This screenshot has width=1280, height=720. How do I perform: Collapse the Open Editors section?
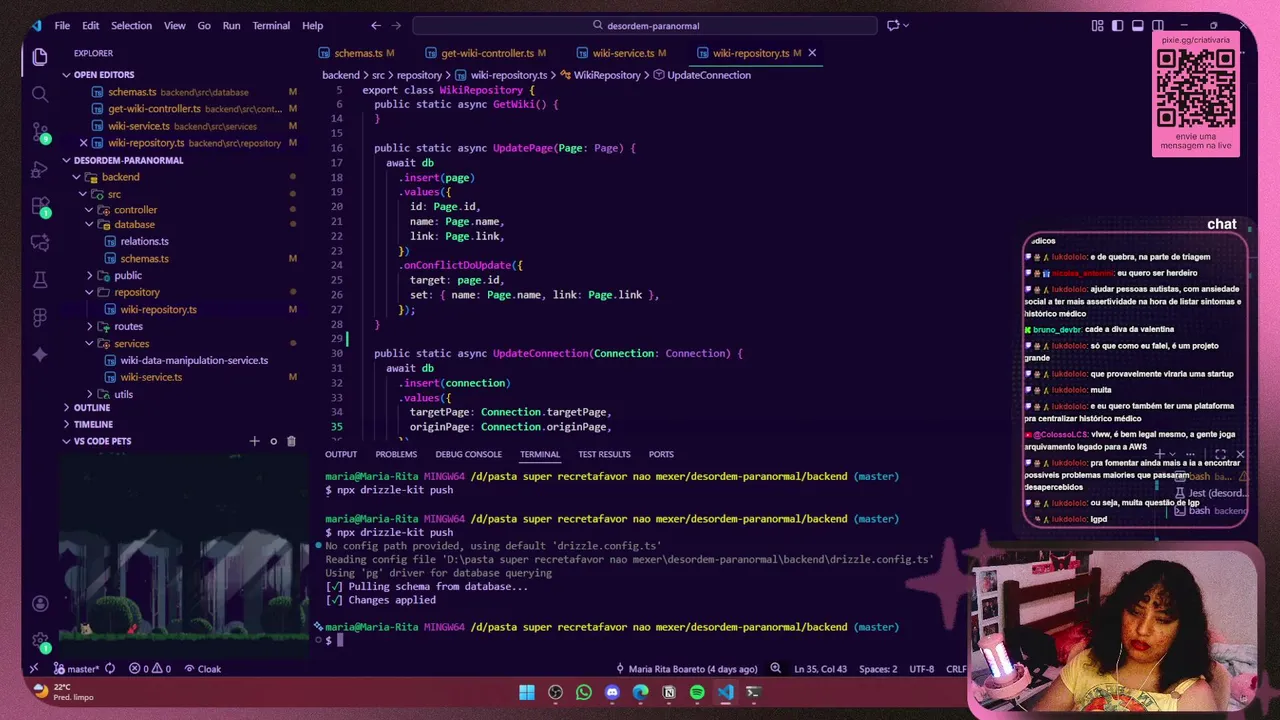click(x=66, y=75)
